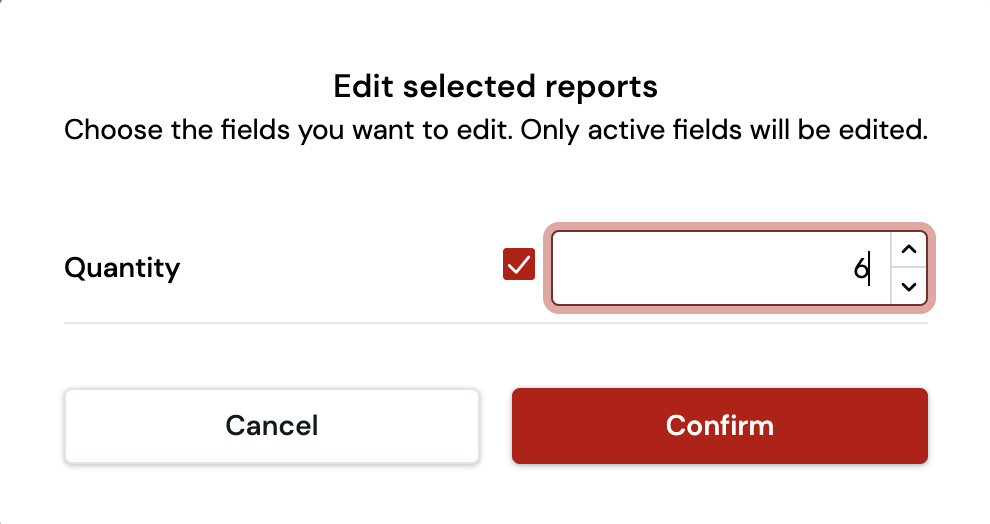Increase quantity with the up chevron

[x=908, y=250]
